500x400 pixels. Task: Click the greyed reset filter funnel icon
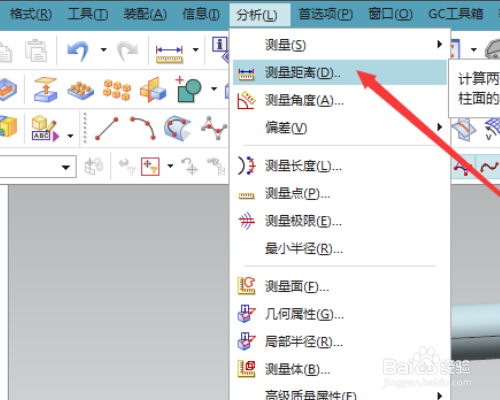[127, 167]
